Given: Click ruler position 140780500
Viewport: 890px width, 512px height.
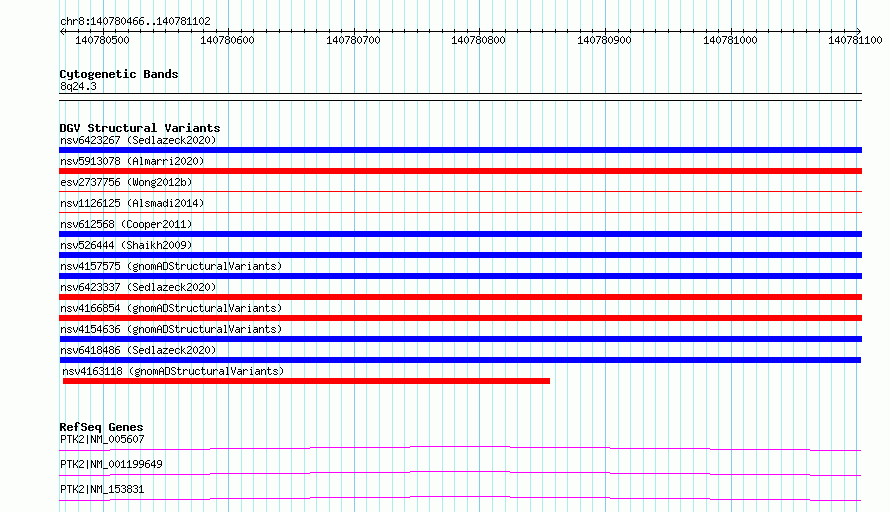Looking at the screenshot, I should coord(102,40).
